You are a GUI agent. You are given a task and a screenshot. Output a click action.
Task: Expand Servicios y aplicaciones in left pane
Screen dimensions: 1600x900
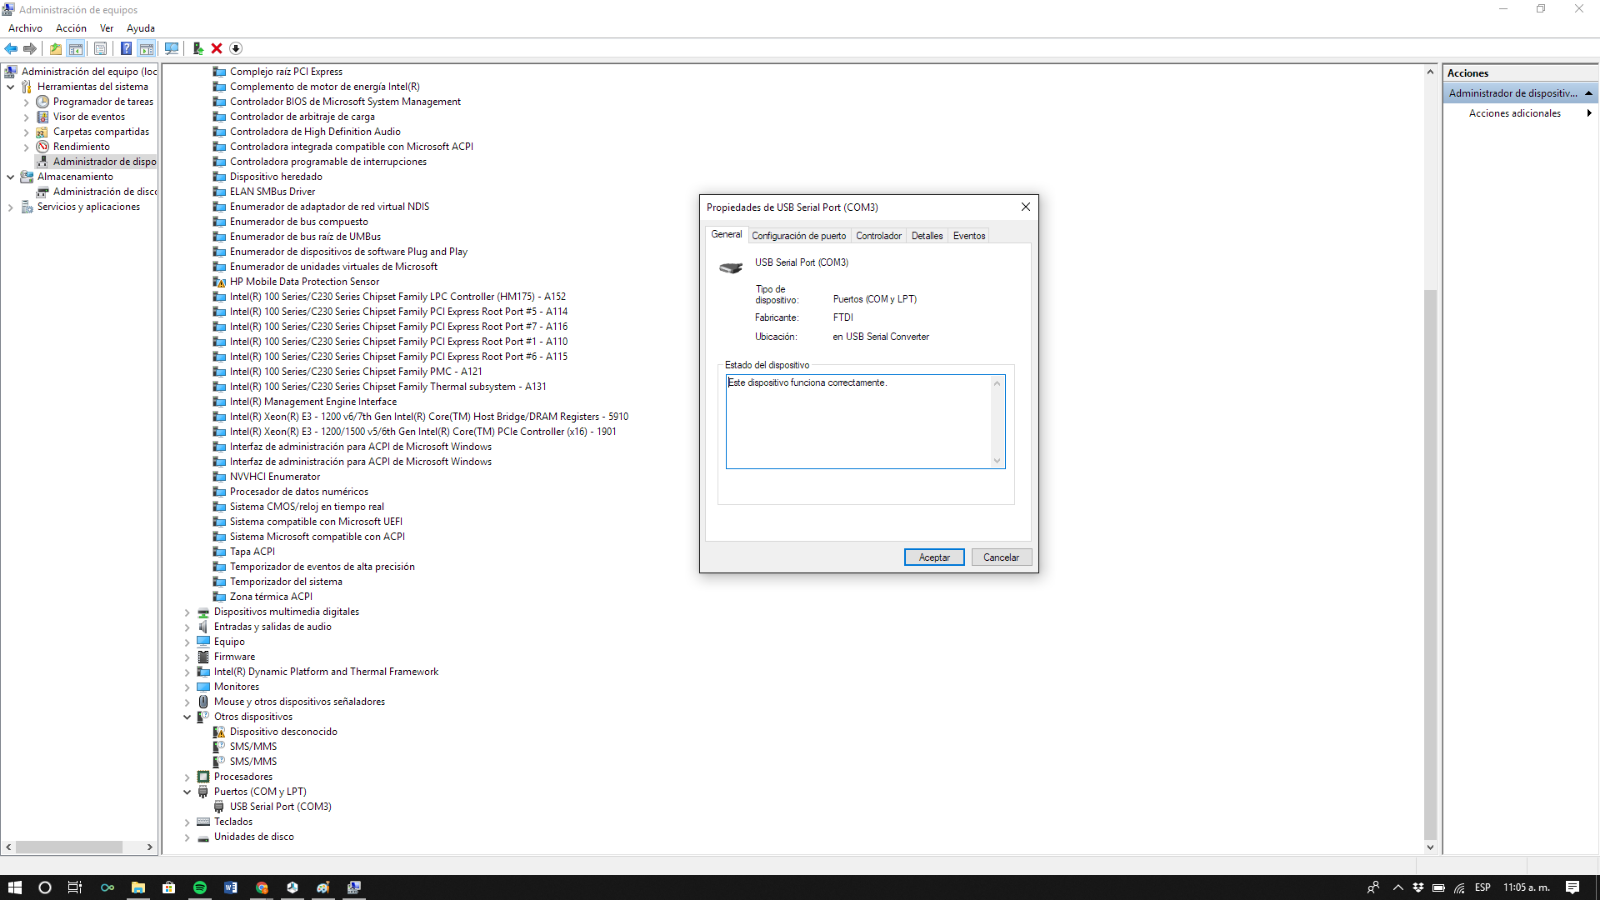(11, 207)
